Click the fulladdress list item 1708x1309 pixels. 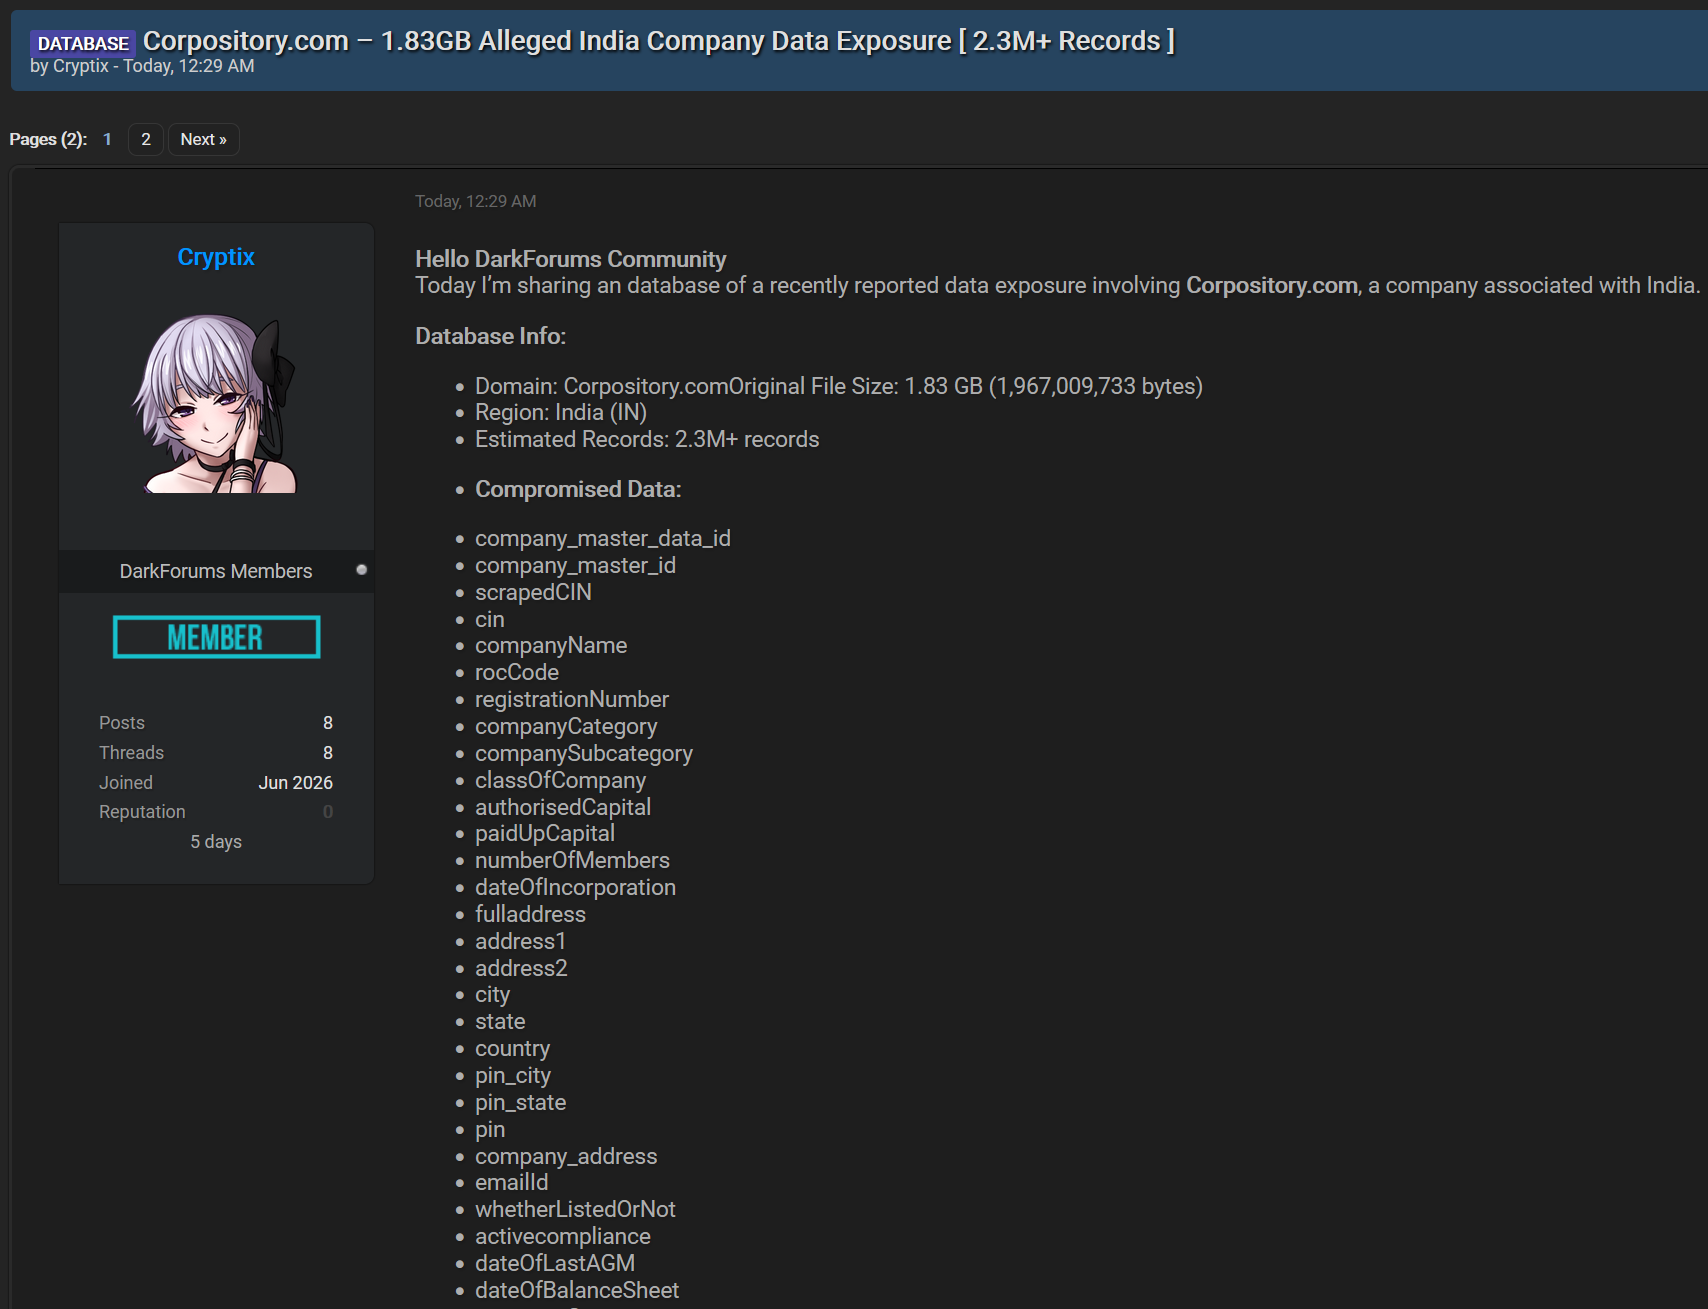(x=531, y=915)
